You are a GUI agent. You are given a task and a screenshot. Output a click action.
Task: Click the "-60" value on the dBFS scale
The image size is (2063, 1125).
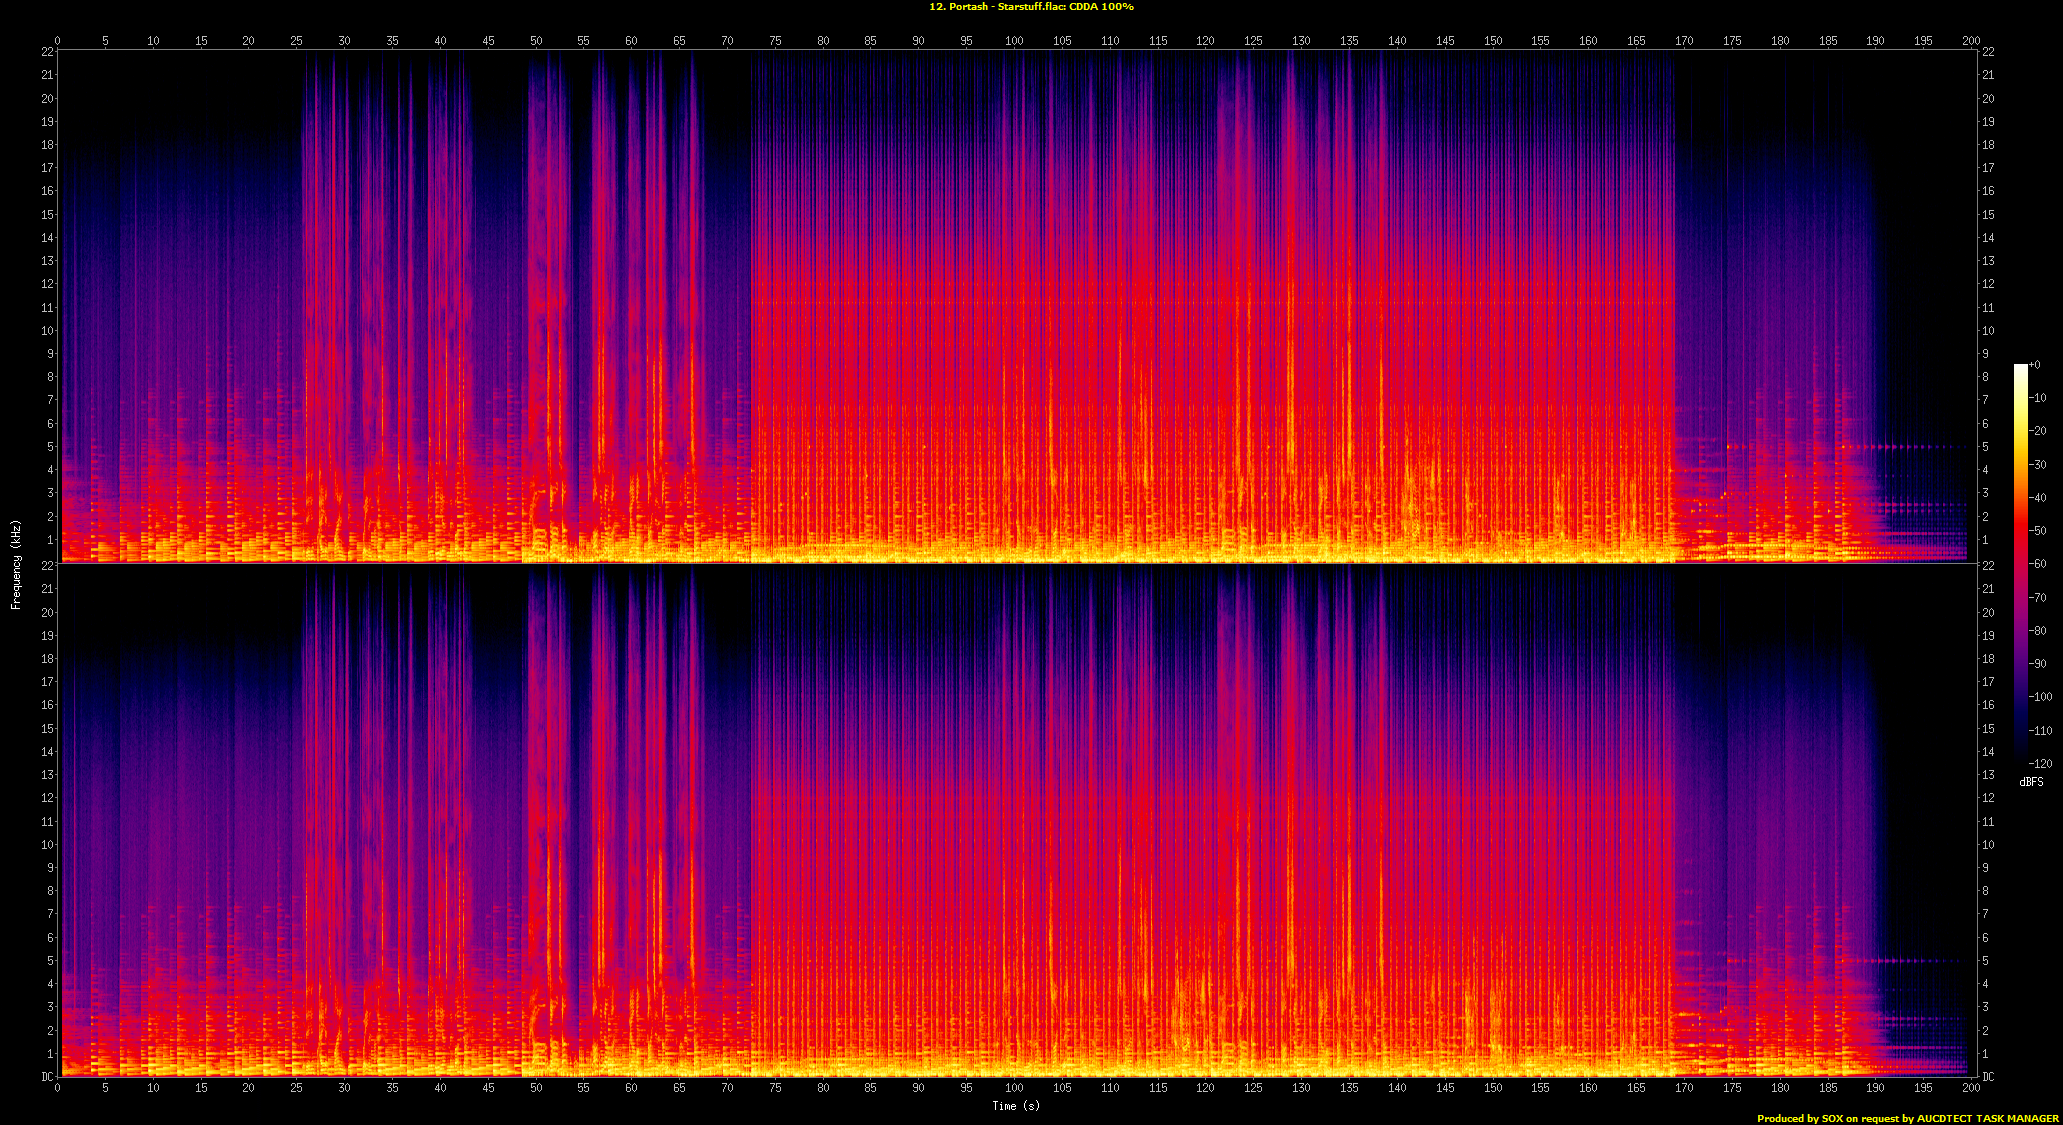pos(2038,564)
